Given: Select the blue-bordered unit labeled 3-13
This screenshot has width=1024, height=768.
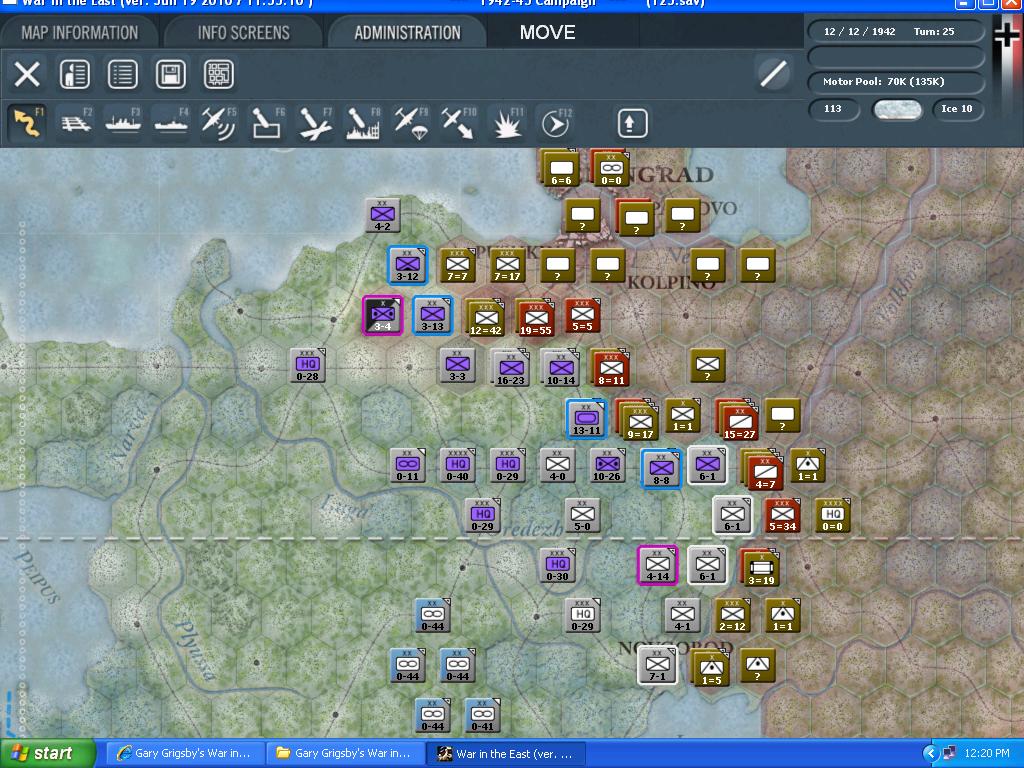Looking at the screenshot, I should 432,315.
